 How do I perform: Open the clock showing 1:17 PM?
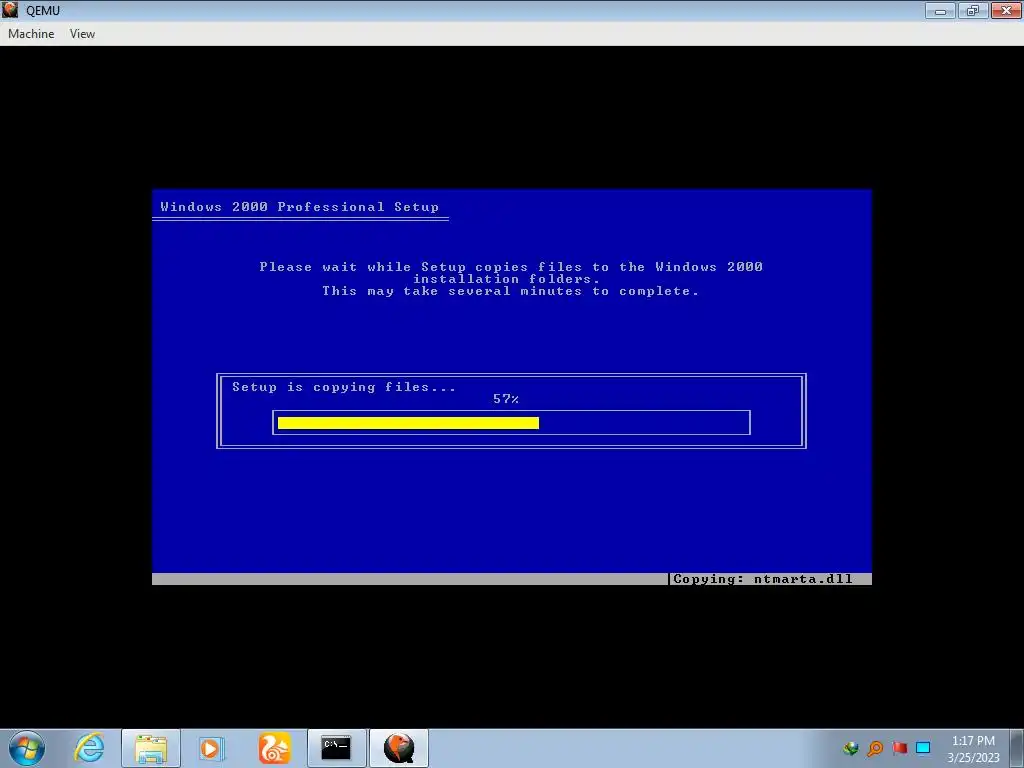tap(973, 748)
